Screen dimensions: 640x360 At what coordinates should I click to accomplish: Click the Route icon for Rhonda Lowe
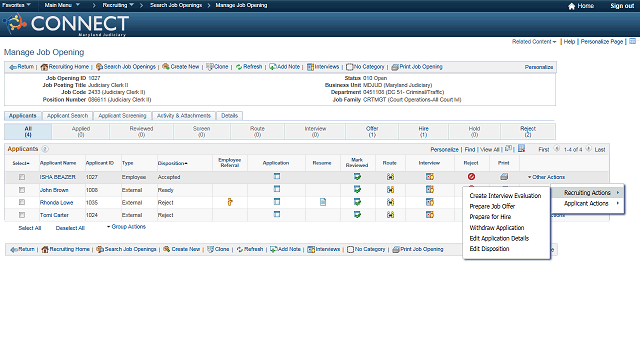(390, 202)
